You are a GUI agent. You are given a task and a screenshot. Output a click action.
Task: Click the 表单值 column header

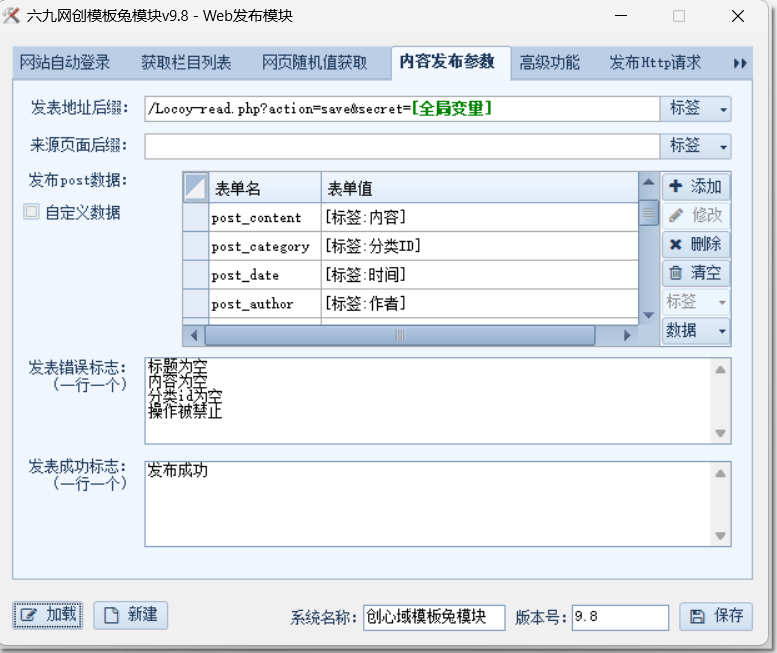tap(478, 188)
